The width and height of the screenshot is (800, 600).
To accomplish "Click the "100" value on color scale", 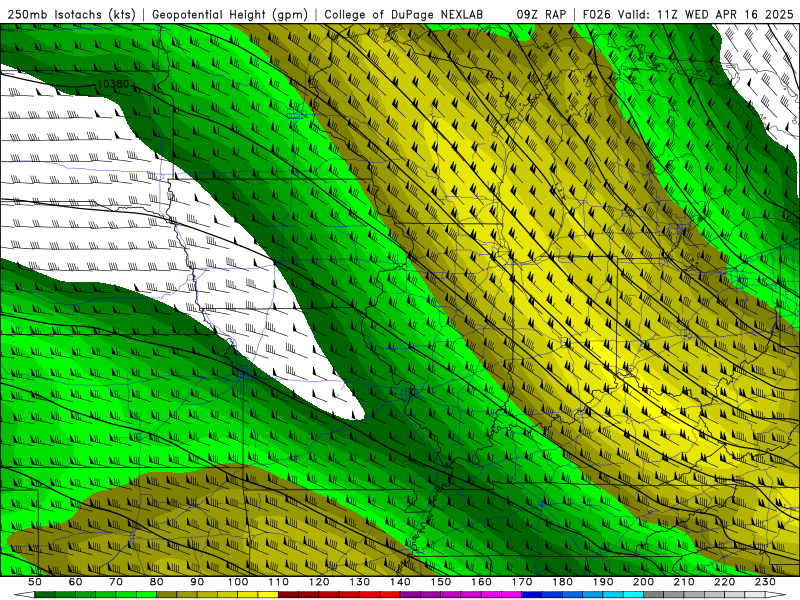I will [x=238, y=582].
